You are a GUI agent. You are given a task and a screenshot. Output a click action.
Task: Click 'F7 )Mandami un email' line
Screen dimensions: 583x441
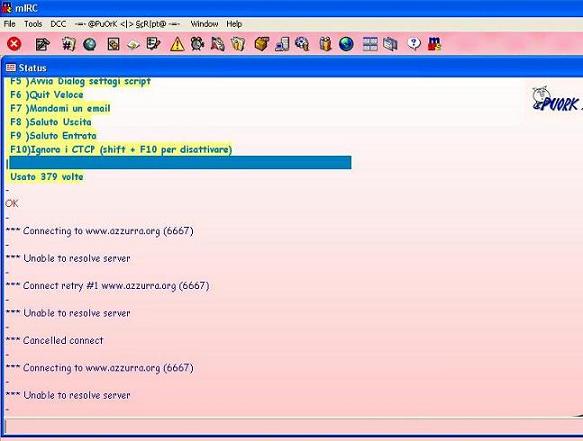[x=60, y=109]
